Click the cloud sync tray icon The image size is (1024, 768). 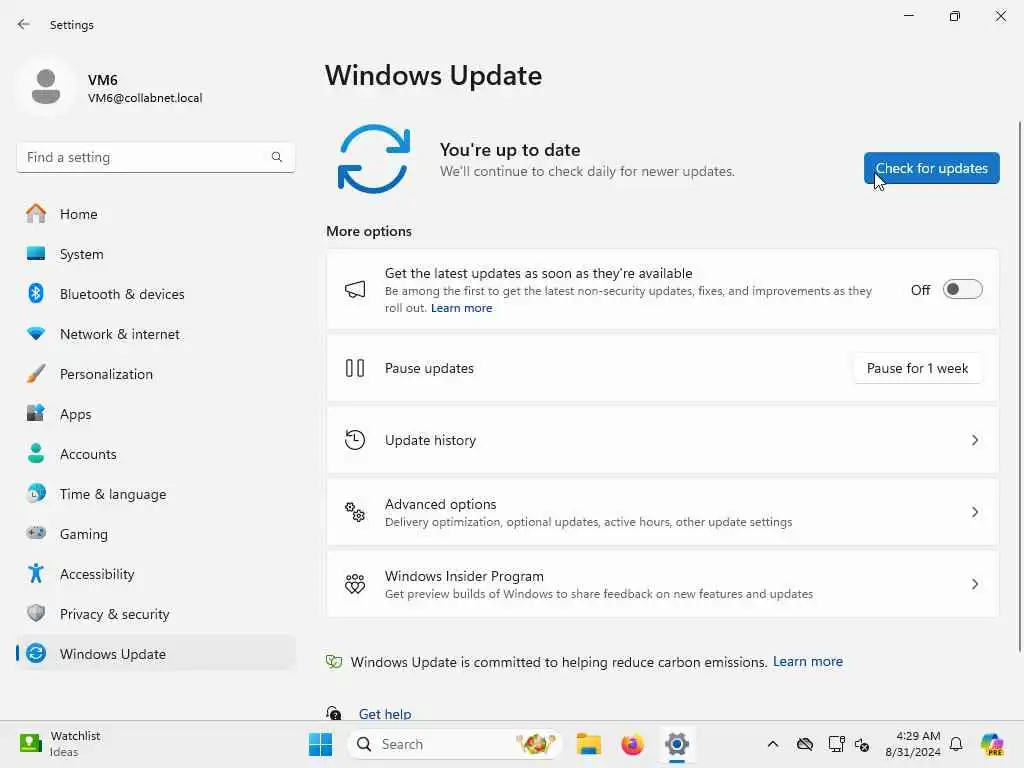[x=805, y=744]
